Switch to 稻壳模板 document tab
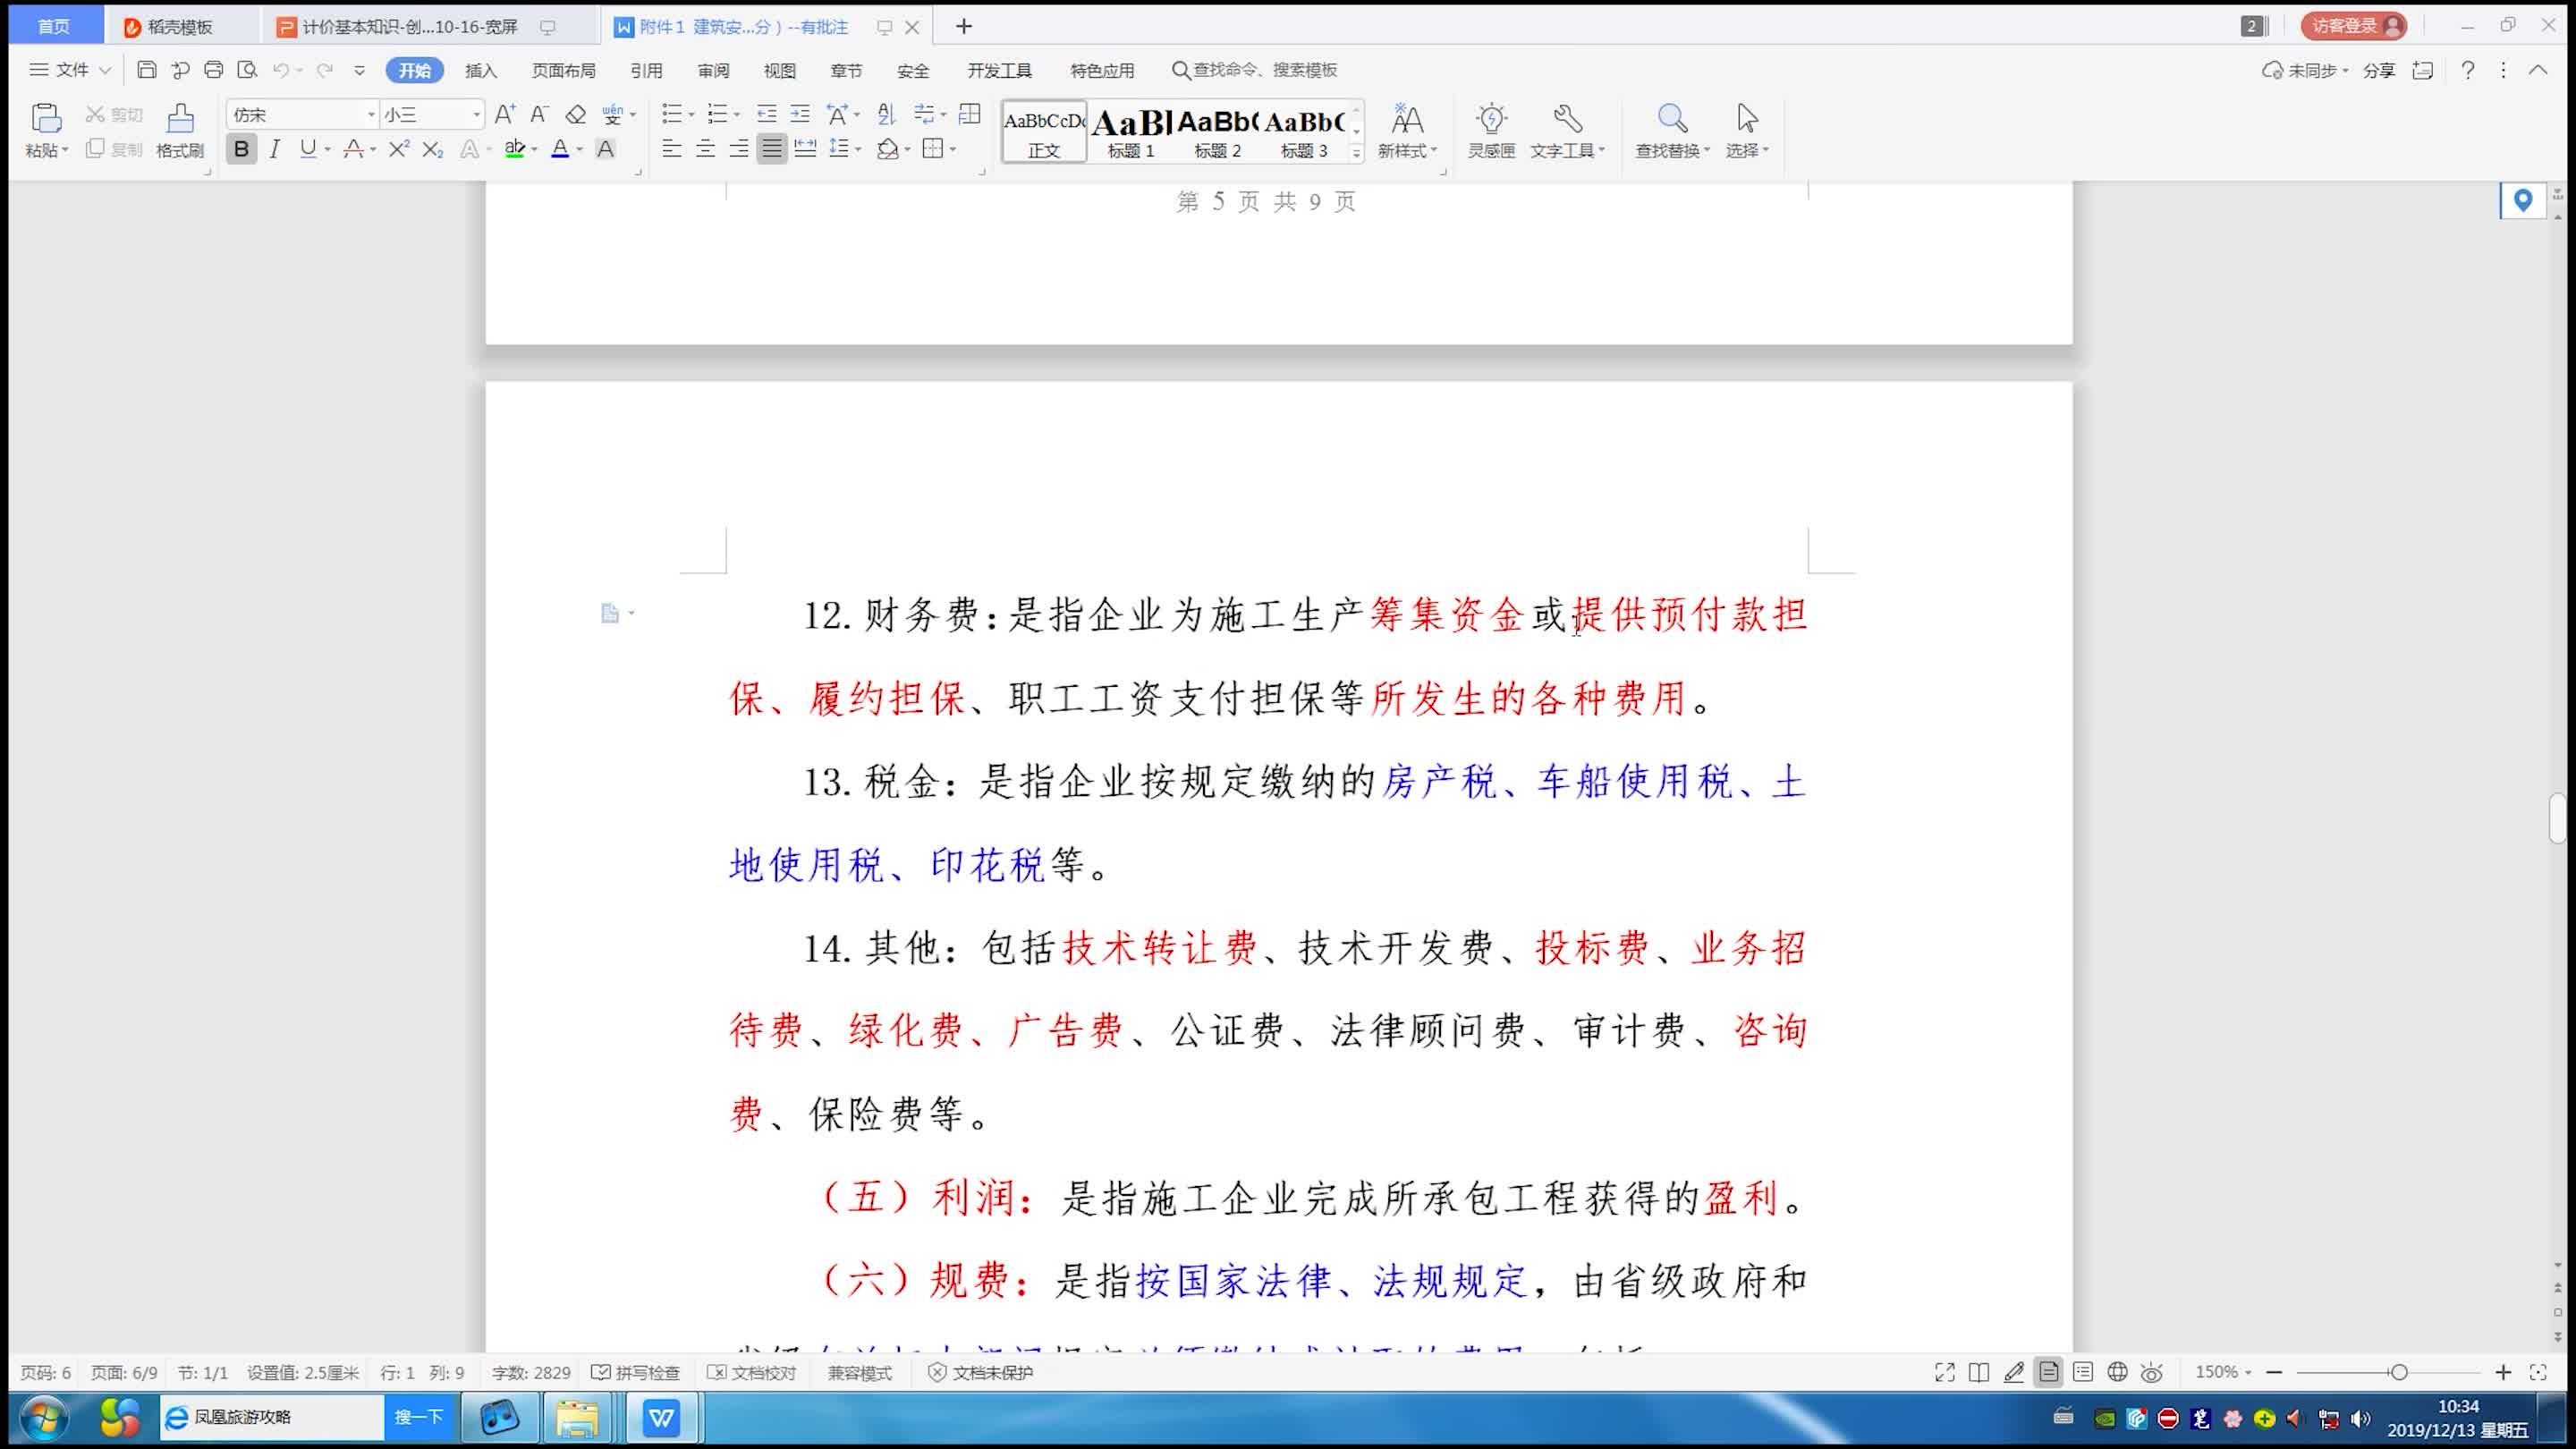 (180, 27)
